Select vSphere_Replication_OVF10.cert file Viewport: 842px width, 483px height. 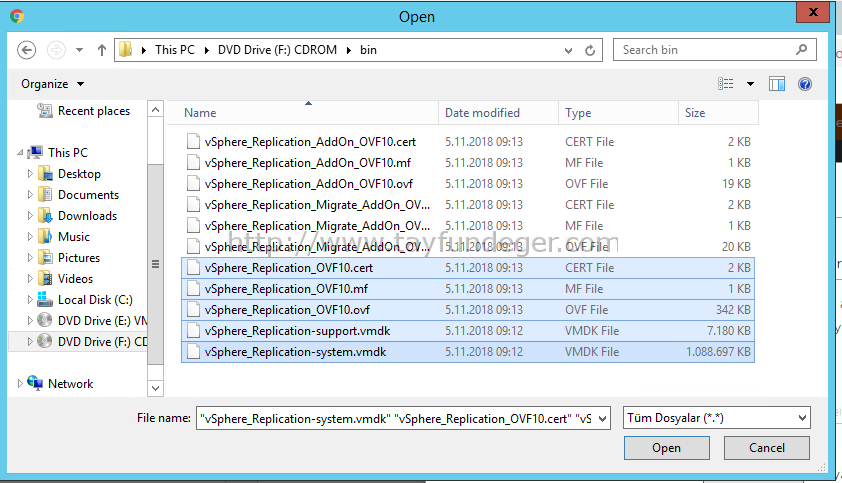click(x=468, y=268)
